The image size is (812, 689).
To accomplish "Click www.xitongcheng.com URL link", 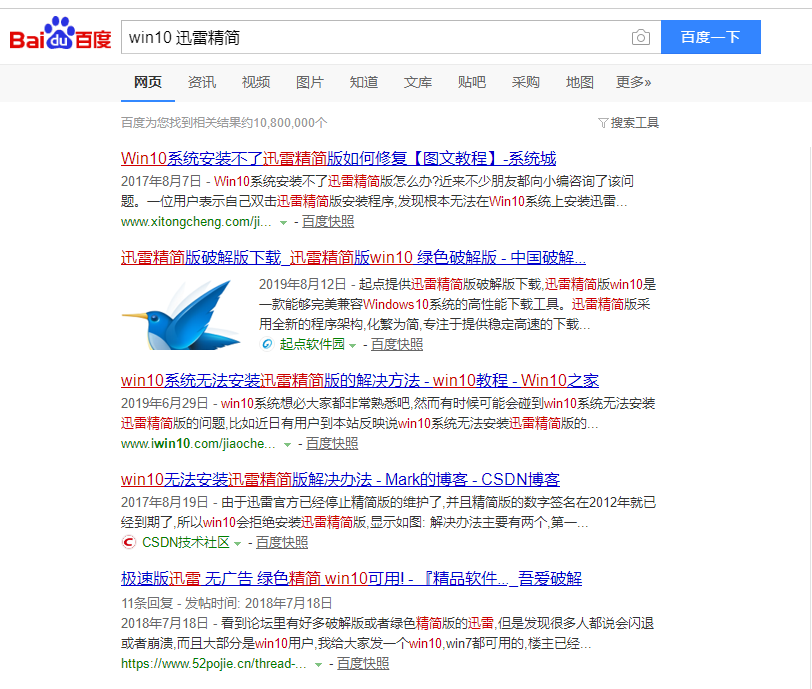I will coord(196,222).
